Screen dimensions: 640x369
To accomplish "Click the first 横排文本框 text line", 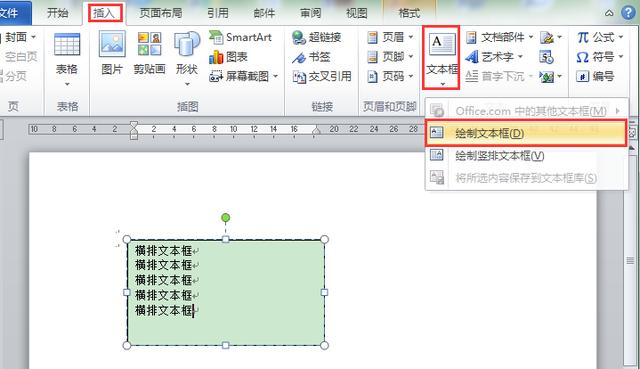I will tap(163, 250).
